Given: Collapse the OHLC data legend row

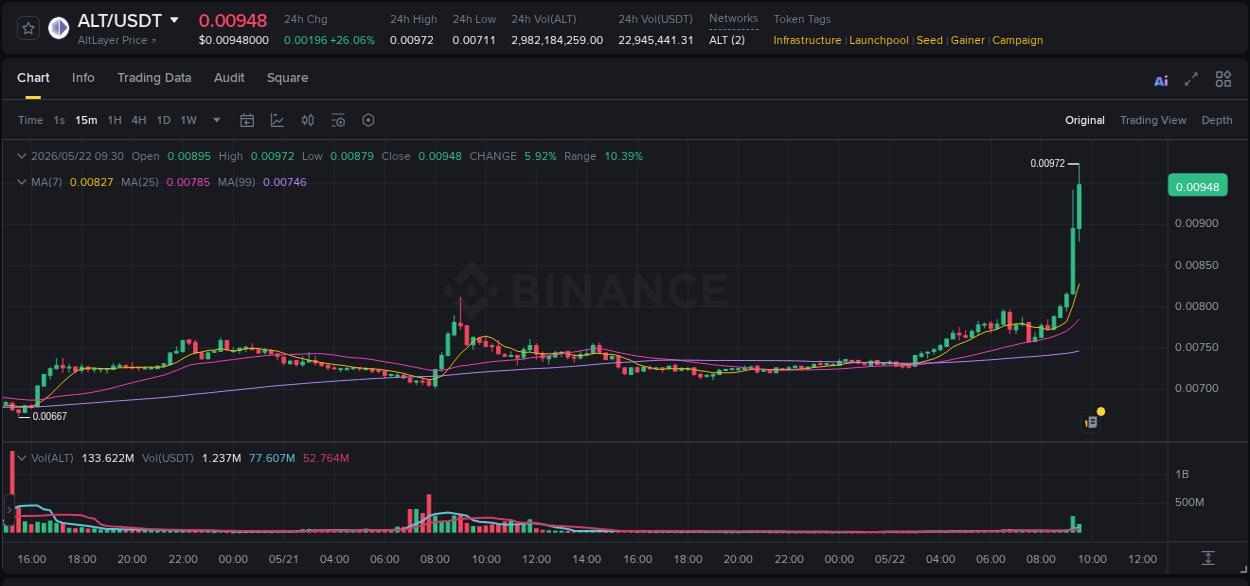Looking at the screenshot, I should 22,156.
